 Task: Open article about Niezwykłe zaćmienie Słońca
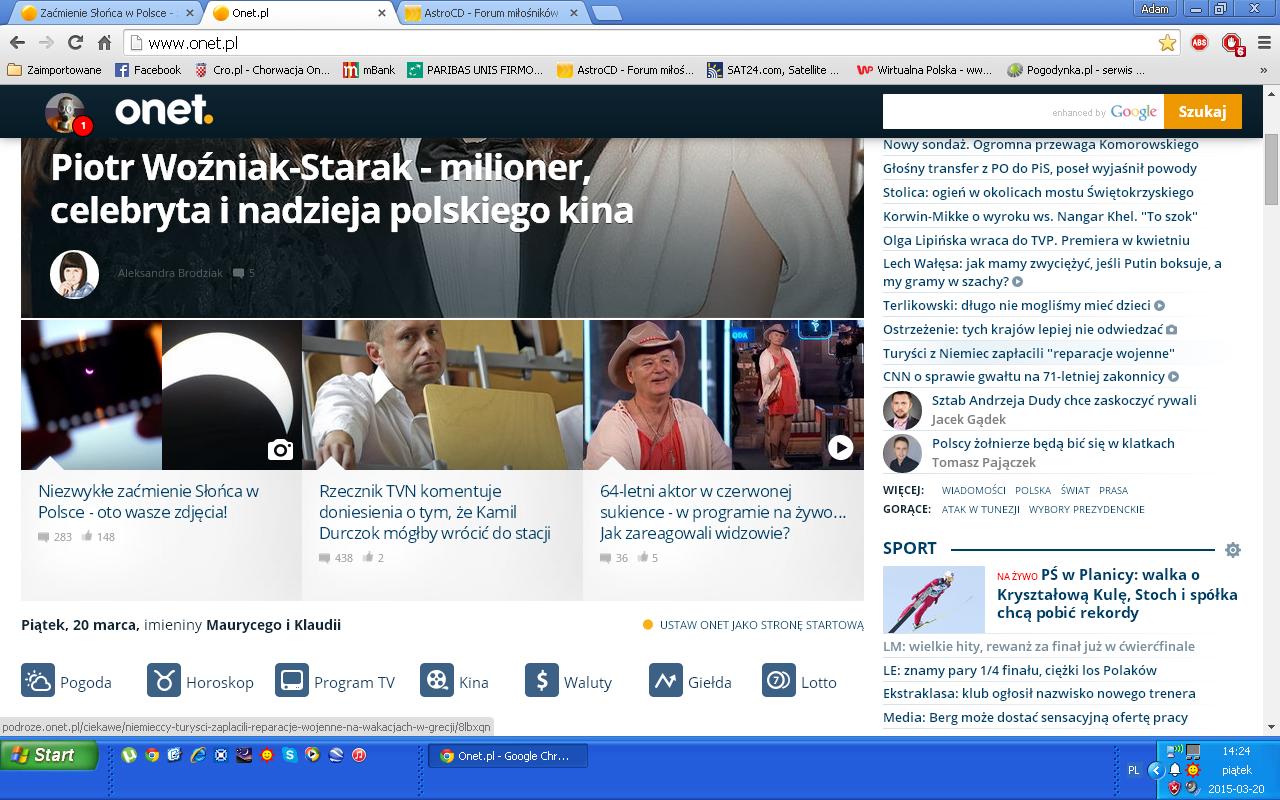(x=148, y=501)
